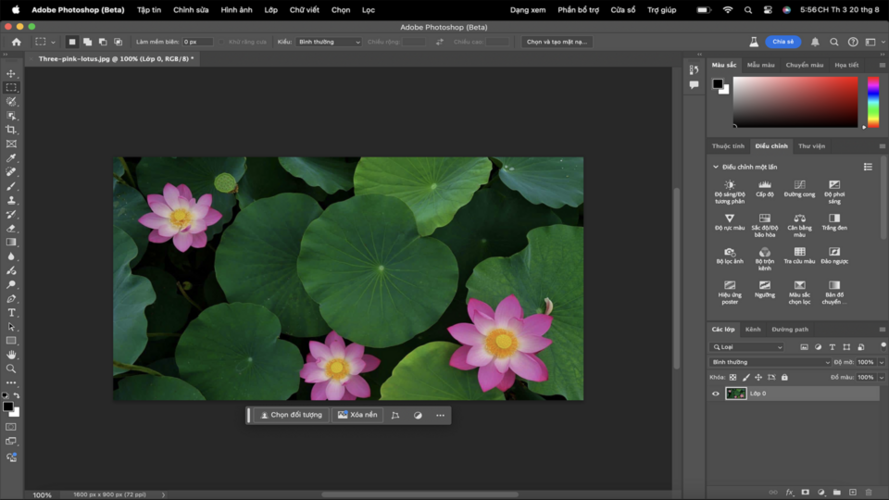Toggle the lock all padlock for the layer
The image size is (889, 500).
pyautogui.click(x=784, y=377)
